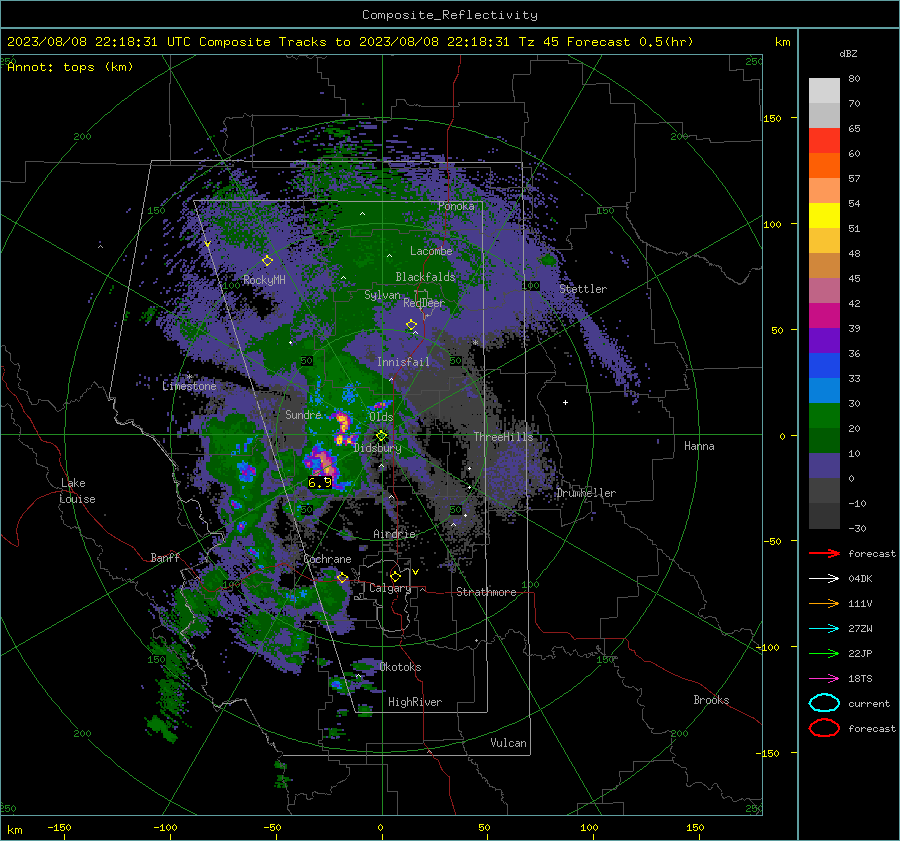Click the dBZ legend heading
The image size is (900, 841).
tap(848, 53)
